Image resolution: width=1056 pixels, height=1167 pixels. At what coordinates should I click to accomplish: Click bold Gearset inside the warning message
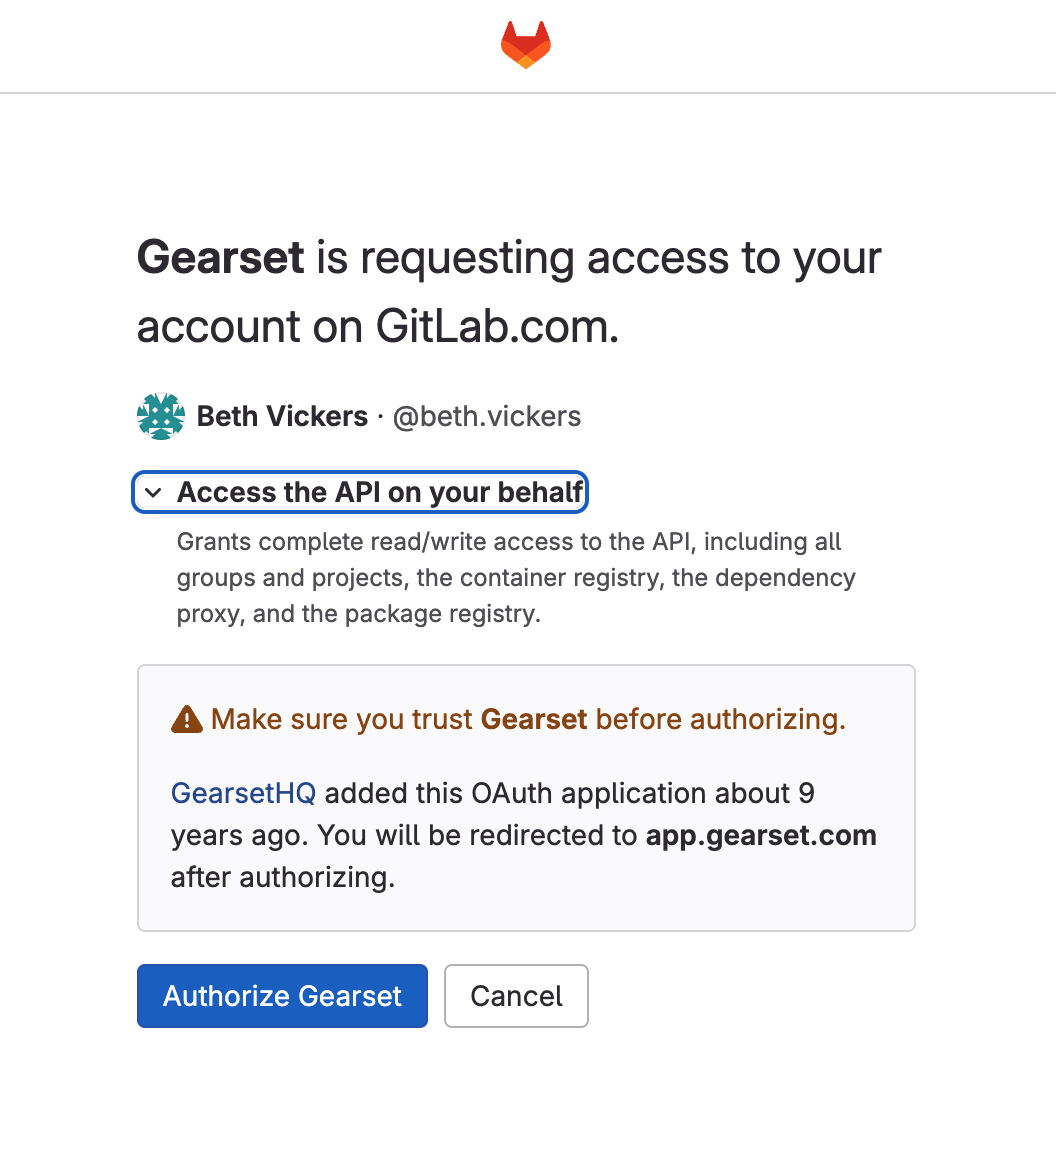click(534, 720)
